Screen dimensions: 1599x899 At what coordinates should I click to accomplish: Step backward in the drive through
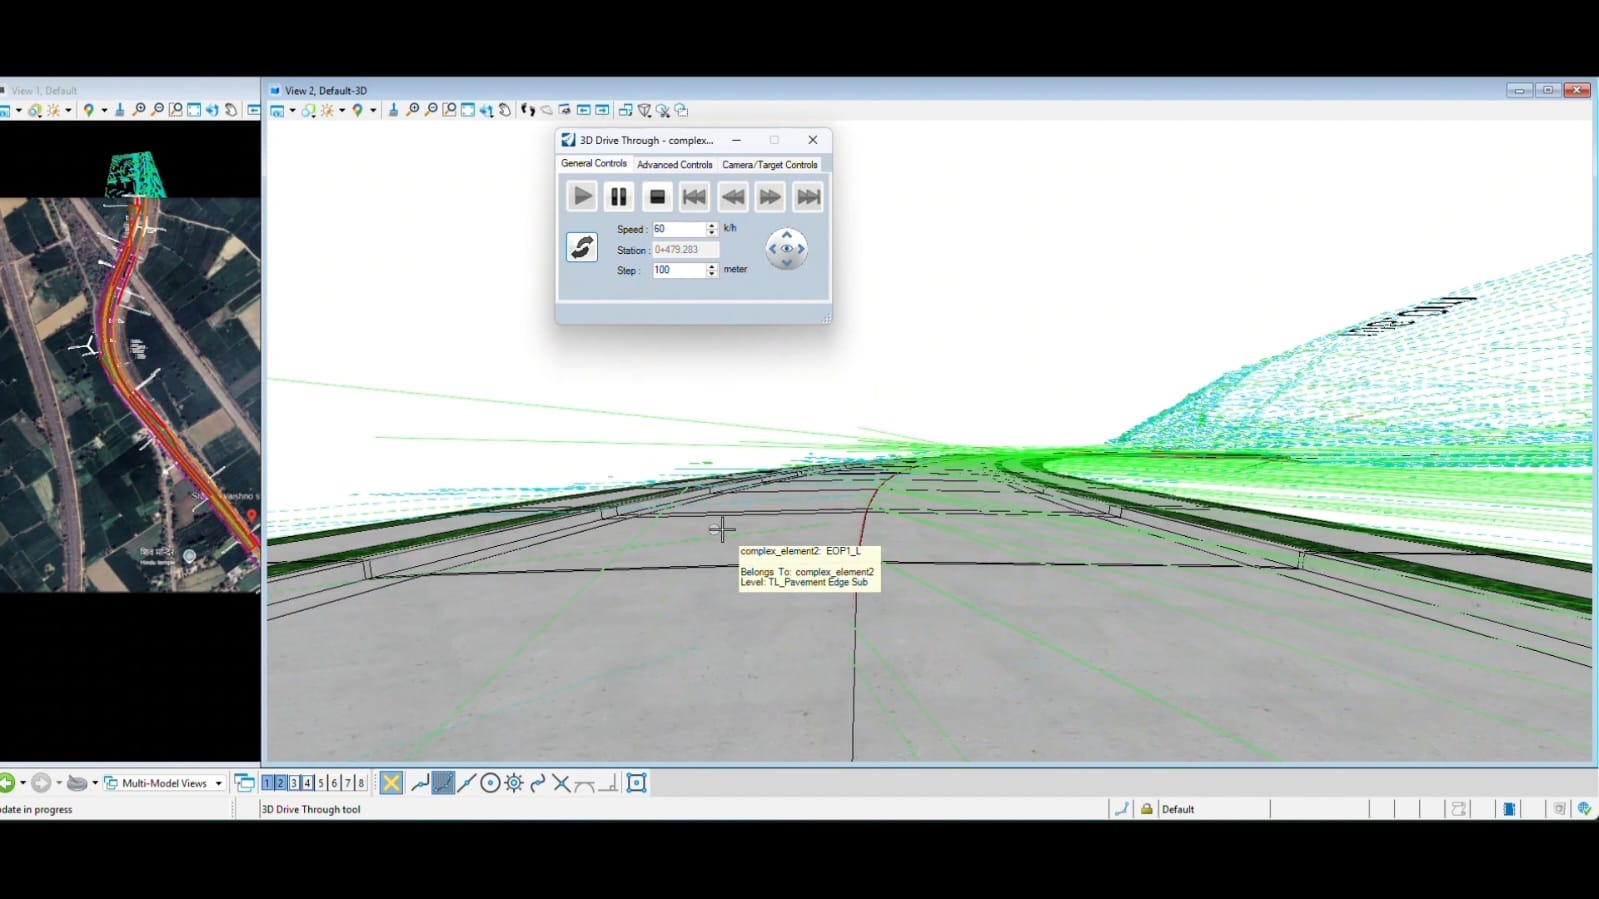[733, 197]
